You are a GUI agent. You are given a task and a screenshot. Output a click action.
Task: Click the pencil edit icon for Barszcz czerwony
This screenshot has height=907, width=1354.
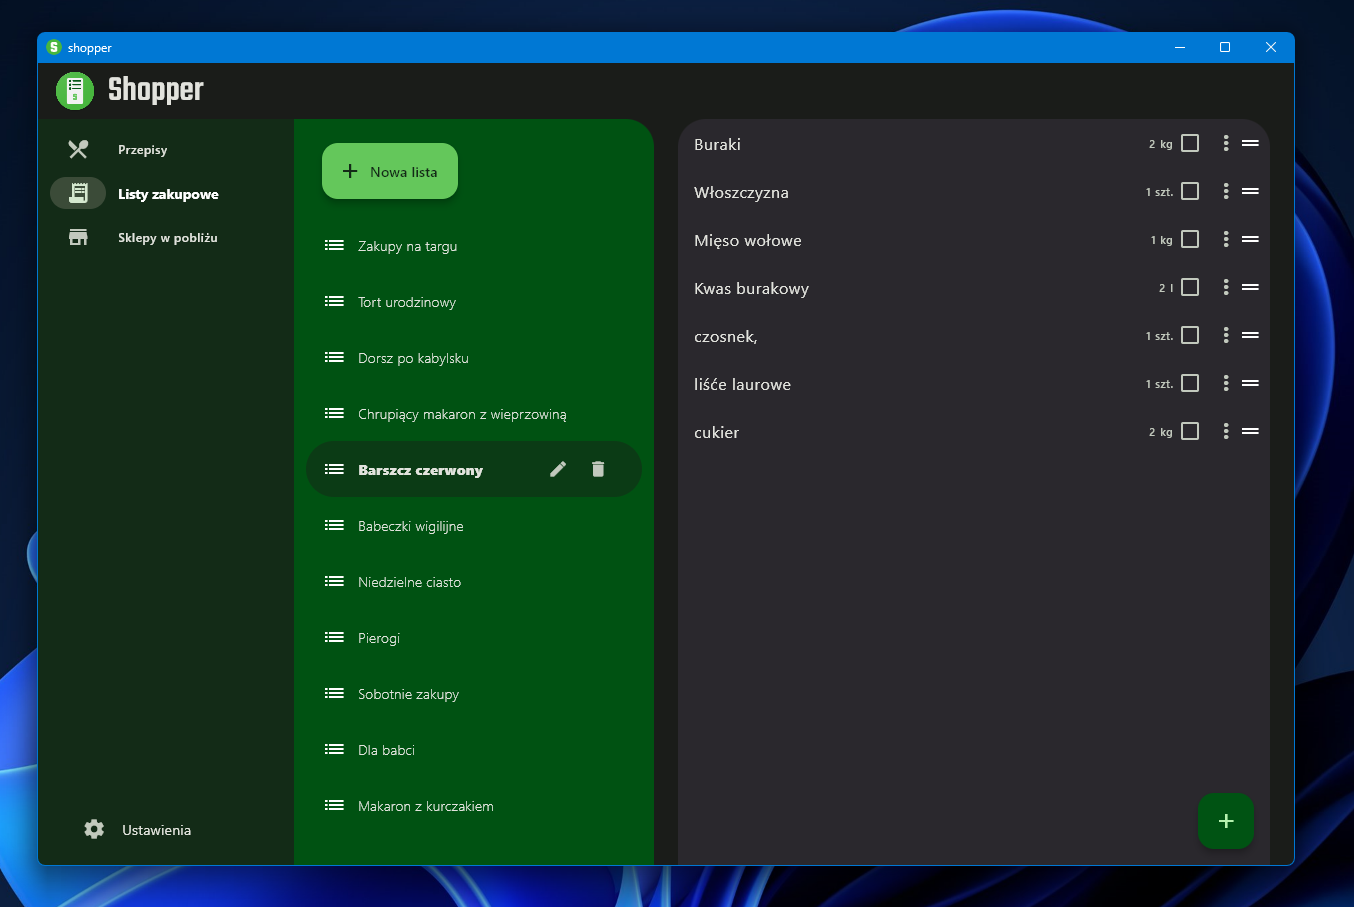(x=558, y=469)
